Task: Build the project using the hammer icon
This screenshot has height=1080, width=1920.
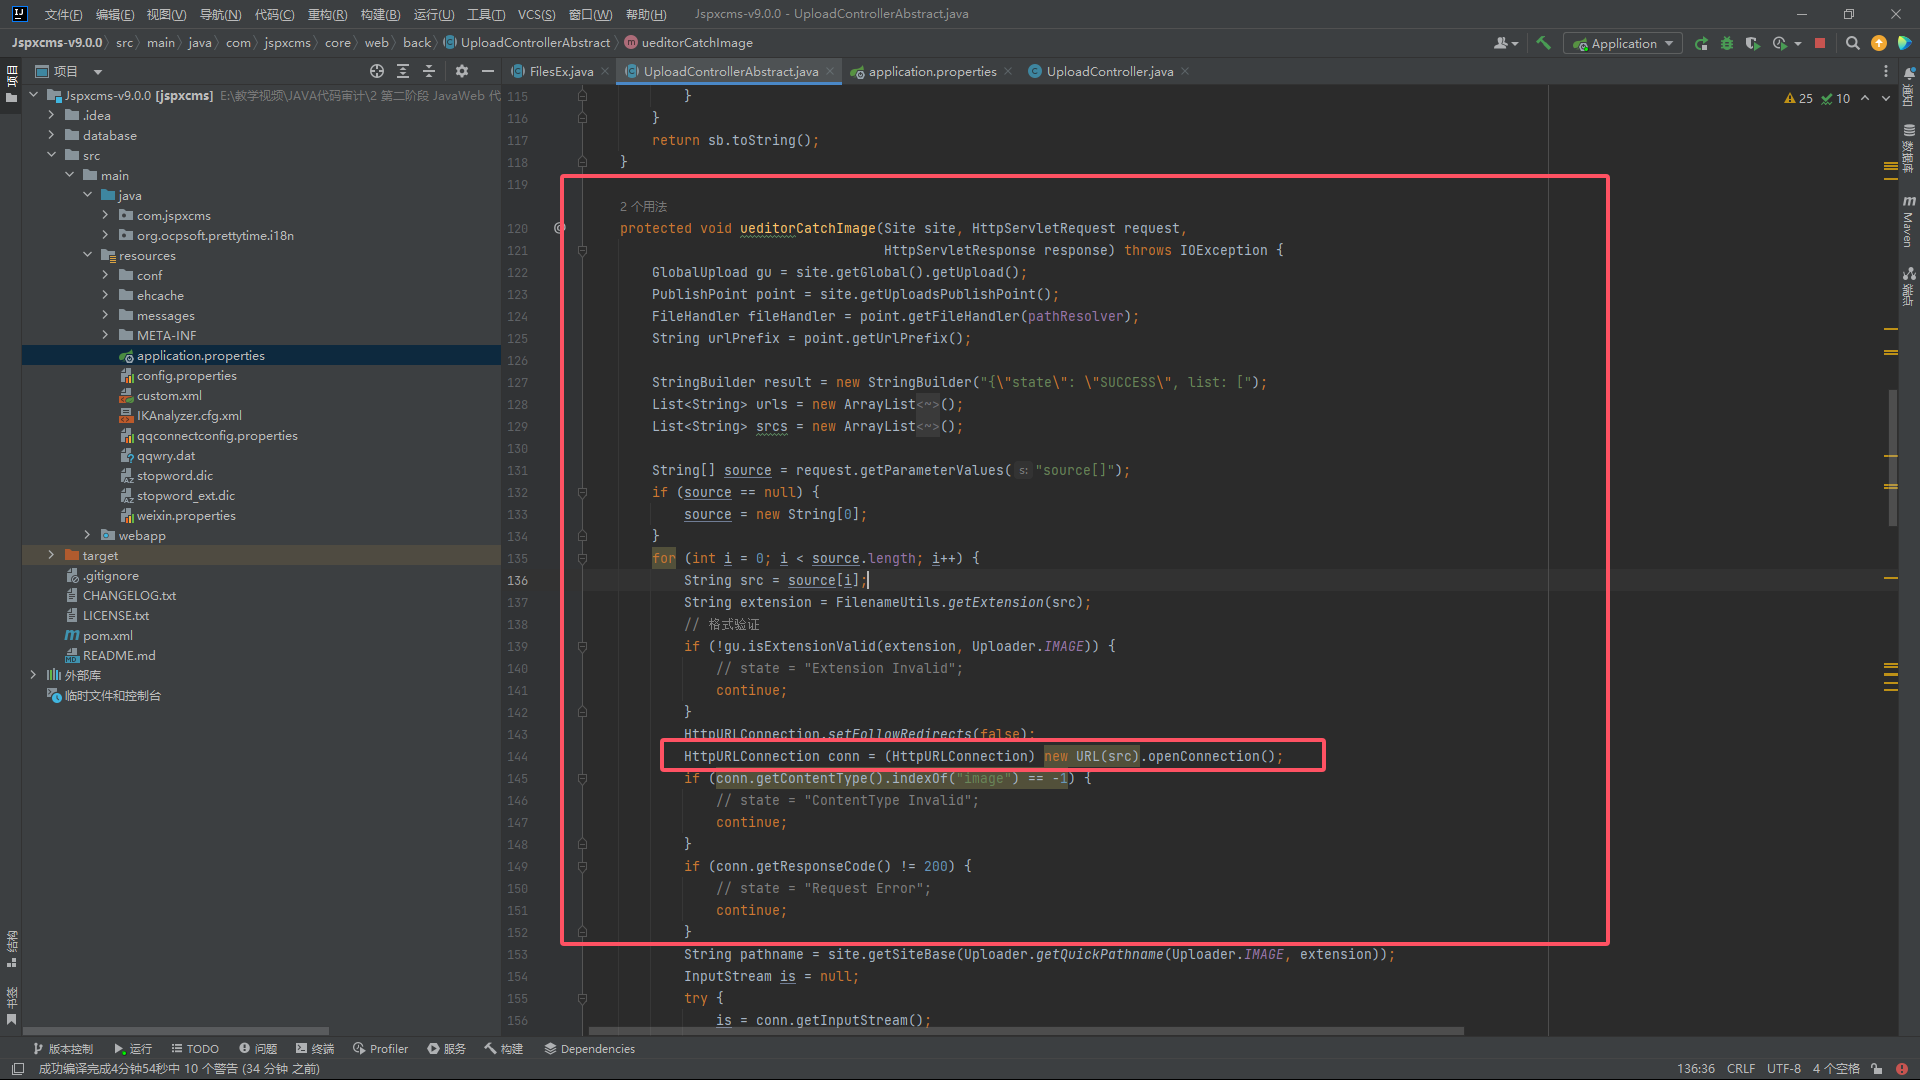Action: click(x=1544, y=43)
